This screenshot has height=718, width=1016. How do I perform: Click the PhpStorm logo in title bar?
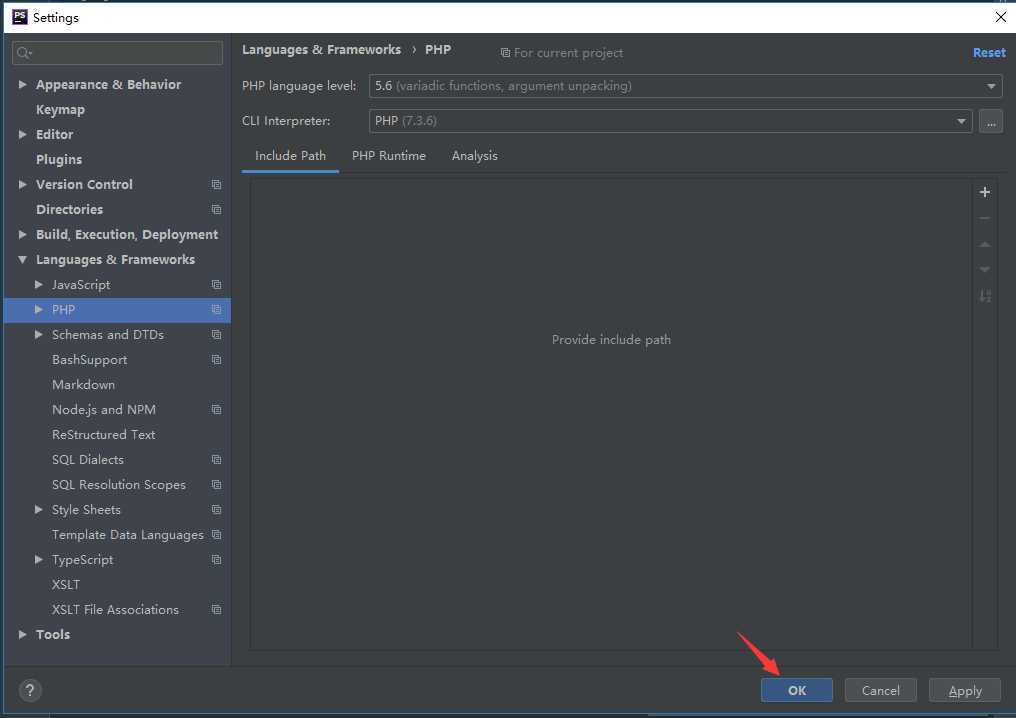(20, 17)
